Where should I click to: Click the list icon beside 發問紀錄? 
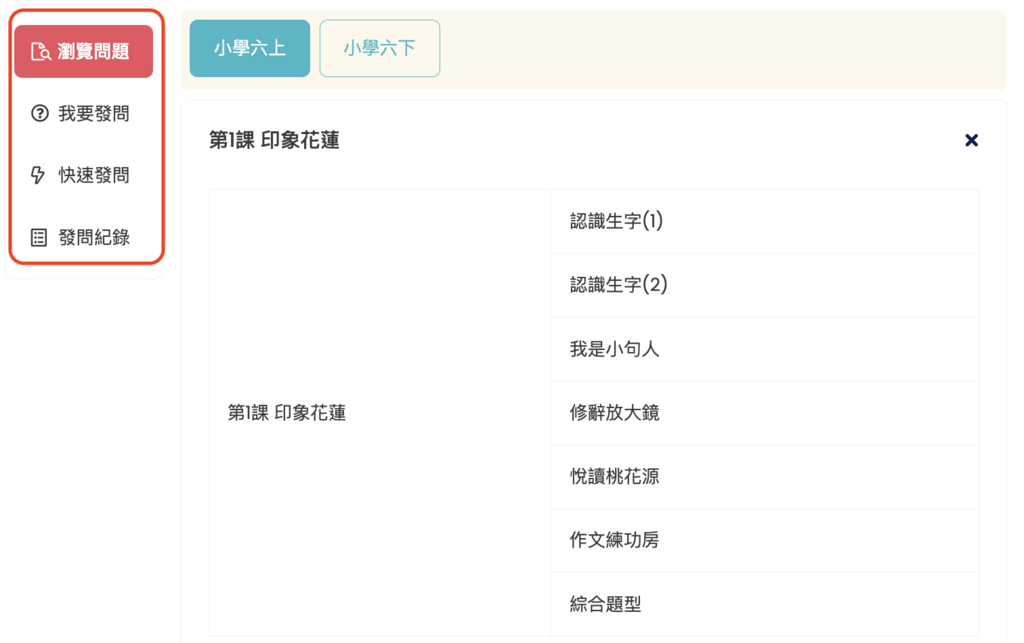pos(39,238)
